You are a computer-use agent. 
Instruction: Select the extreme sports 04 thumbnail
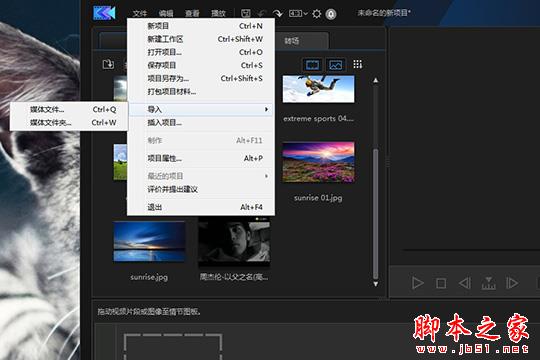coord(318,89)
